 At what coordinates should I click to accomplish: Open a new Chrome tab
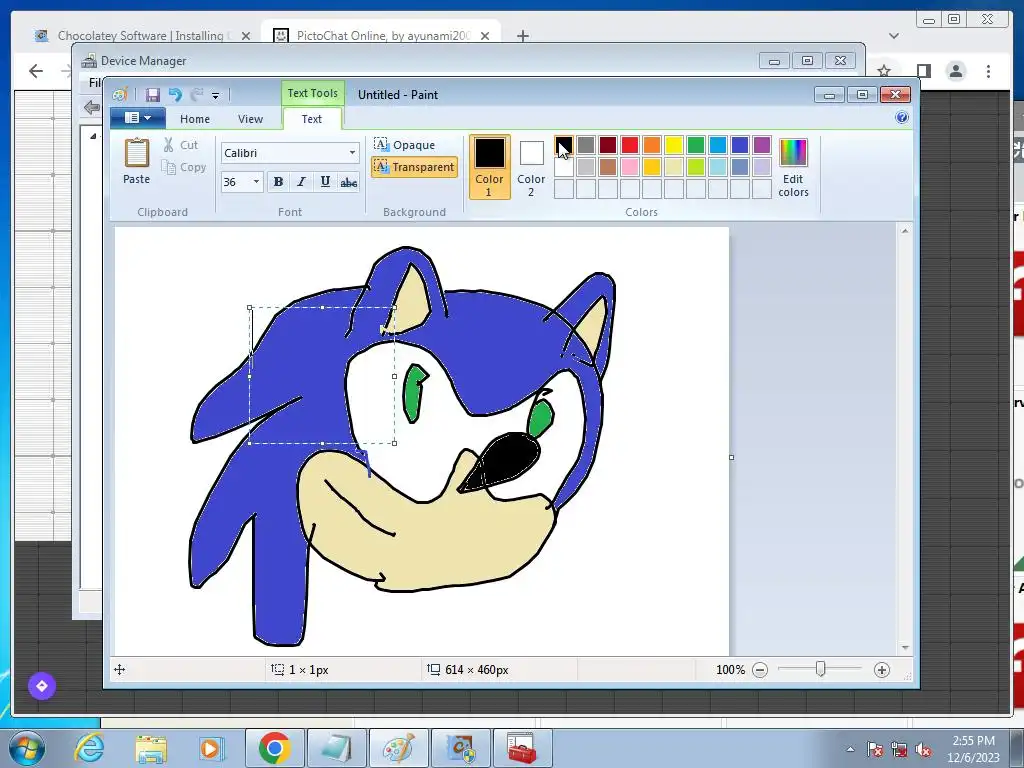(522, 36)
